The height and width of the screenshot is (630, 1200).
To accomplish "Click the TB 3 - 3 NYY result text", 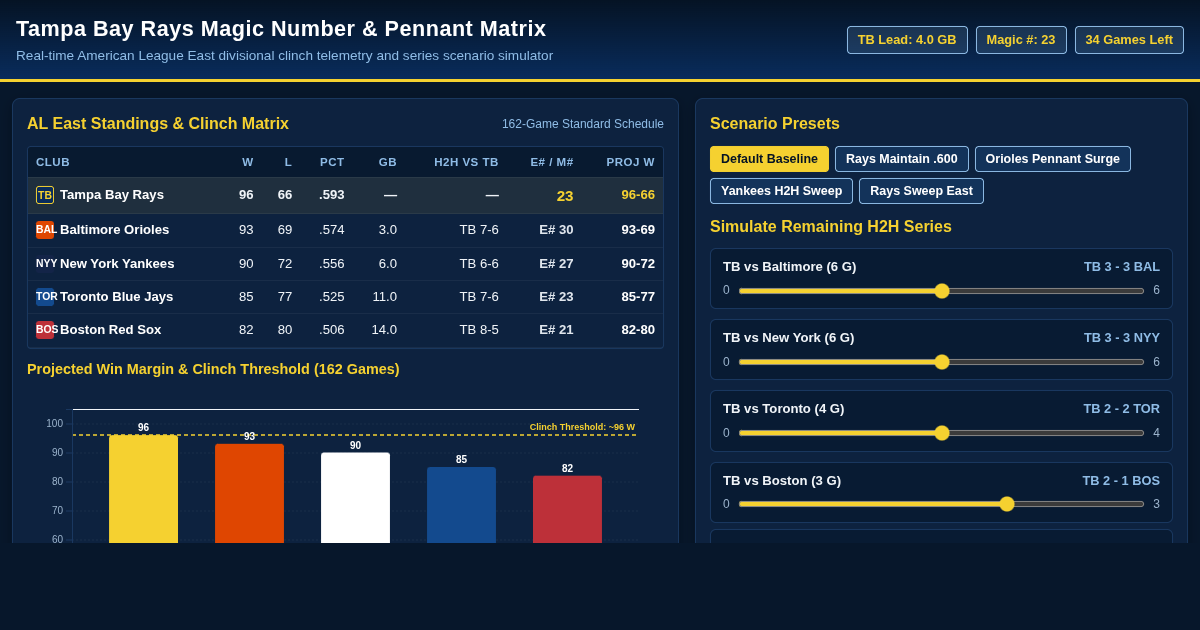I will [x=1122, y=338].
